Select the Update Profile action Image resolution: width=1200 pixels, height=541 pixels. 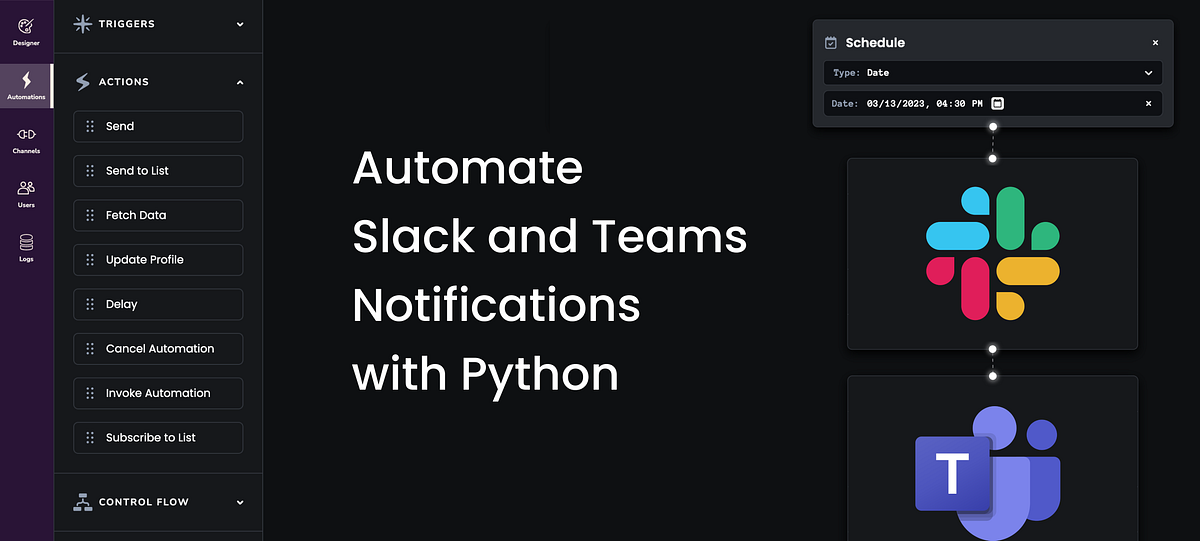coord(158,260)
